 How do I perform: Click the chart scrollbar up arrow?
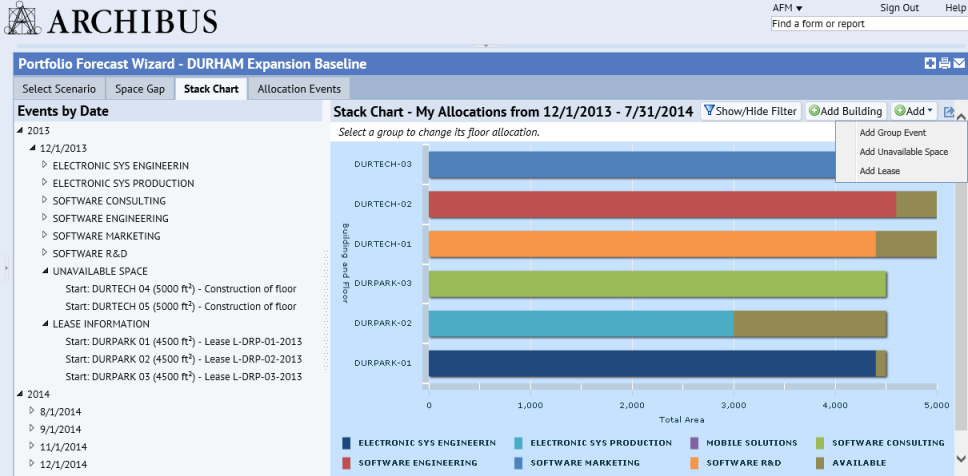[x=961, y=115]
